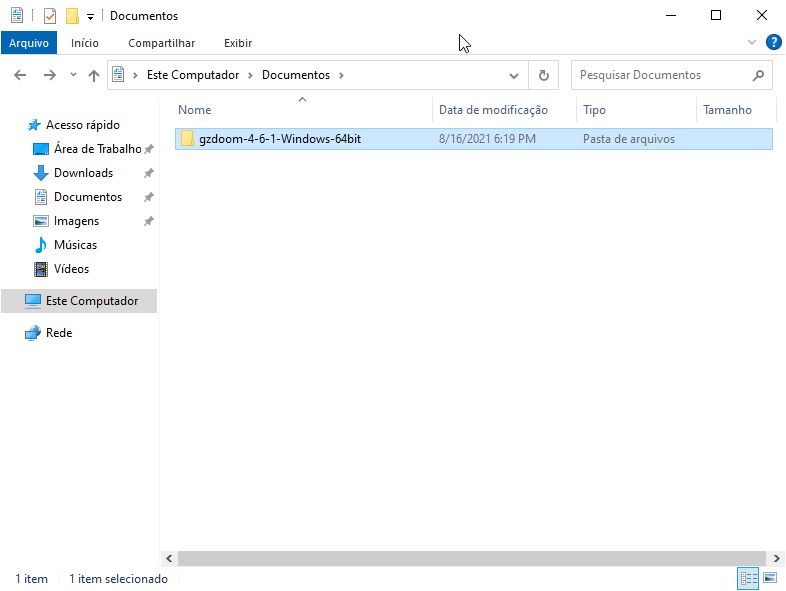
Task: Select Rede in navigation pane
Action: [x=59, y=333]
